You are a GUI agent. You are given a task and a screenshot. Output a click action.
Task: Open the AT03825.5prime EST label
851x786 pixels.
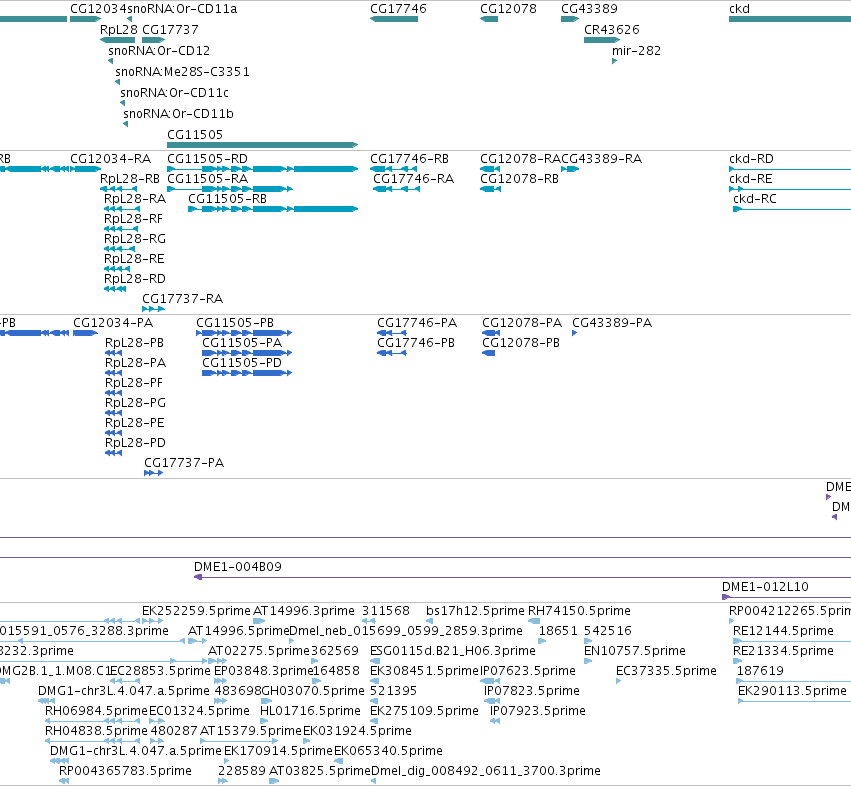click(x=320, y=771)
